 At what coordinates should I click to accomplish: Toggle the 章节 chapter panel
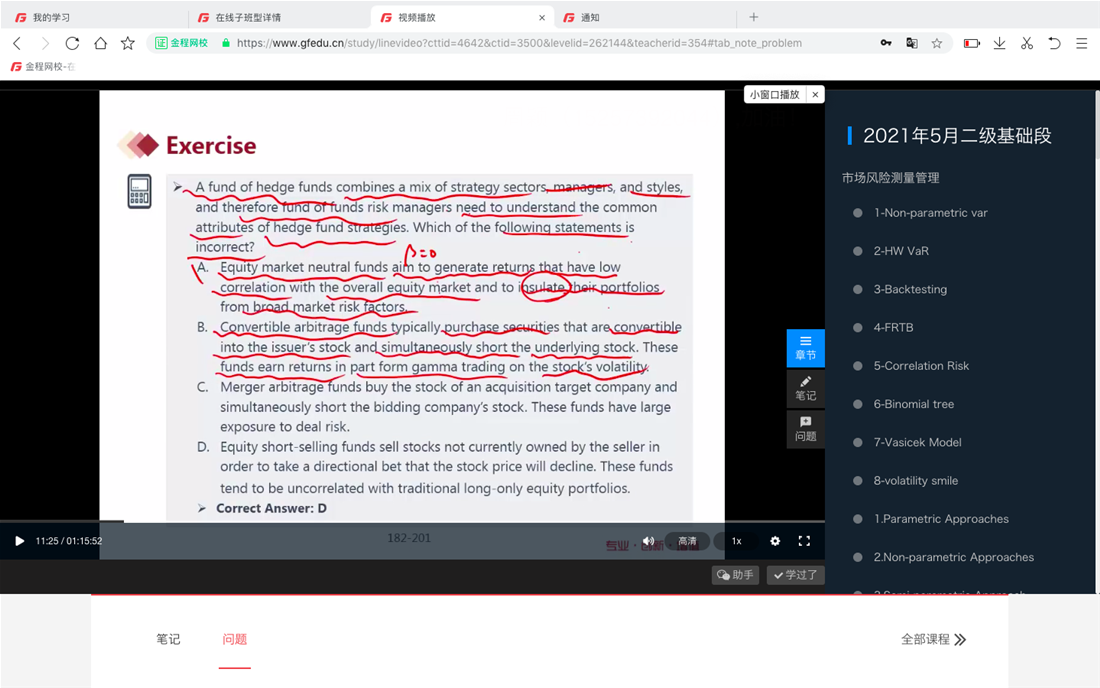click(805, 348)
